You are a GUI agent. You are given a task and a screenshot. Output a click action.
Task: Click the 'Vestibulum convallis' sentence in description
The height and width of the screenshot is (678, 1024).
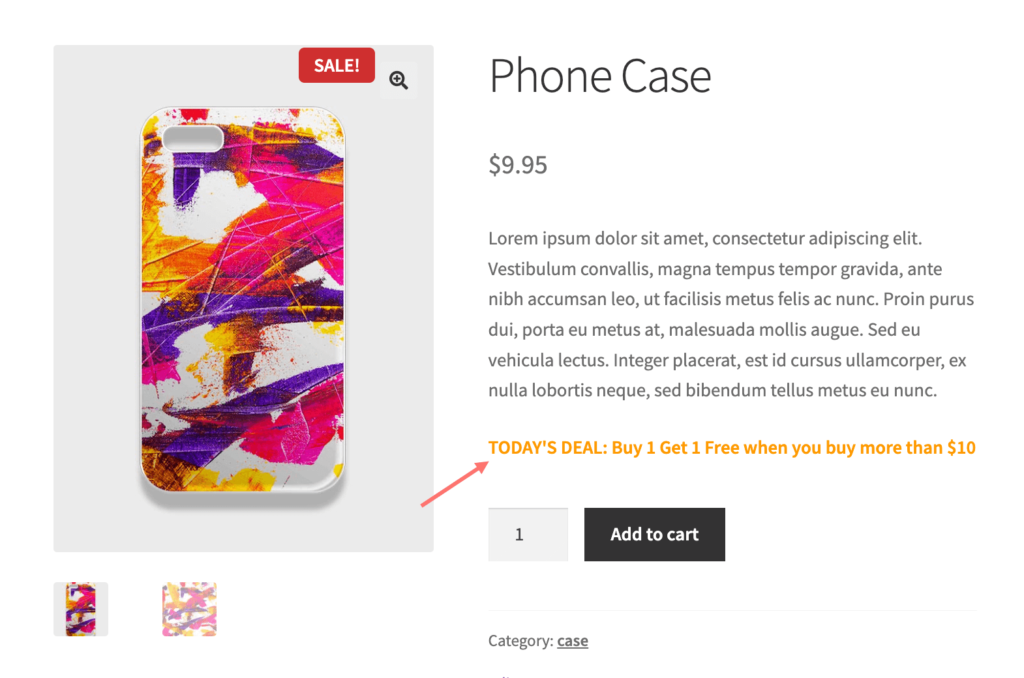(715, 269)
